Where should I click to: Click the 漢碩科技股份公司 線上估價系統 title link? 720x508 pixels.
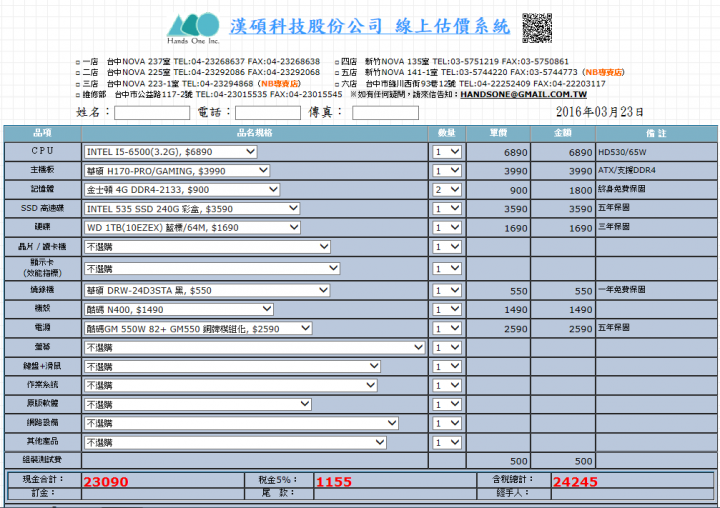(370, 27)
